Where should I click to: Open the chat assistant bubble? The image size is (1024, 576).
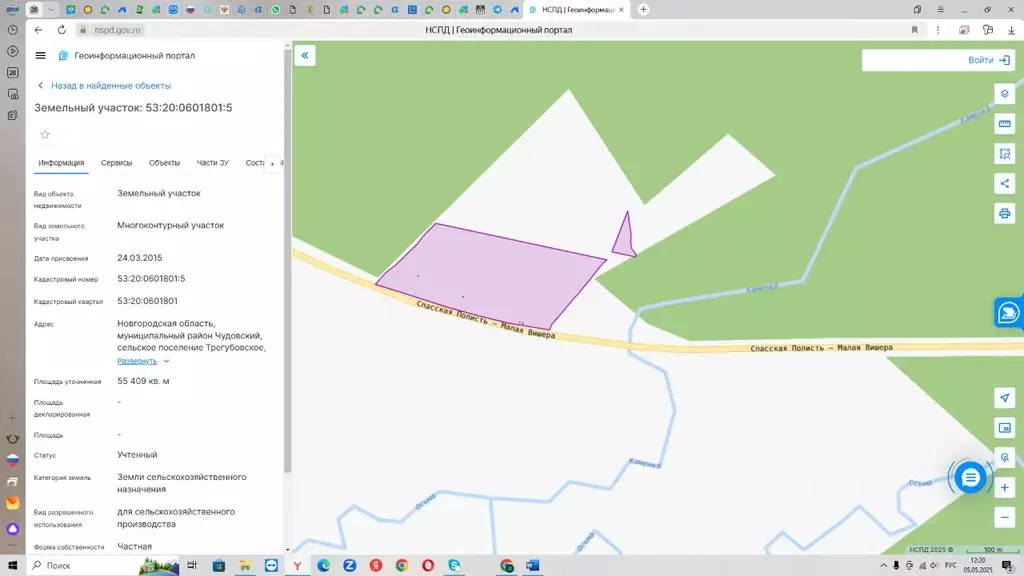(970, 478)
